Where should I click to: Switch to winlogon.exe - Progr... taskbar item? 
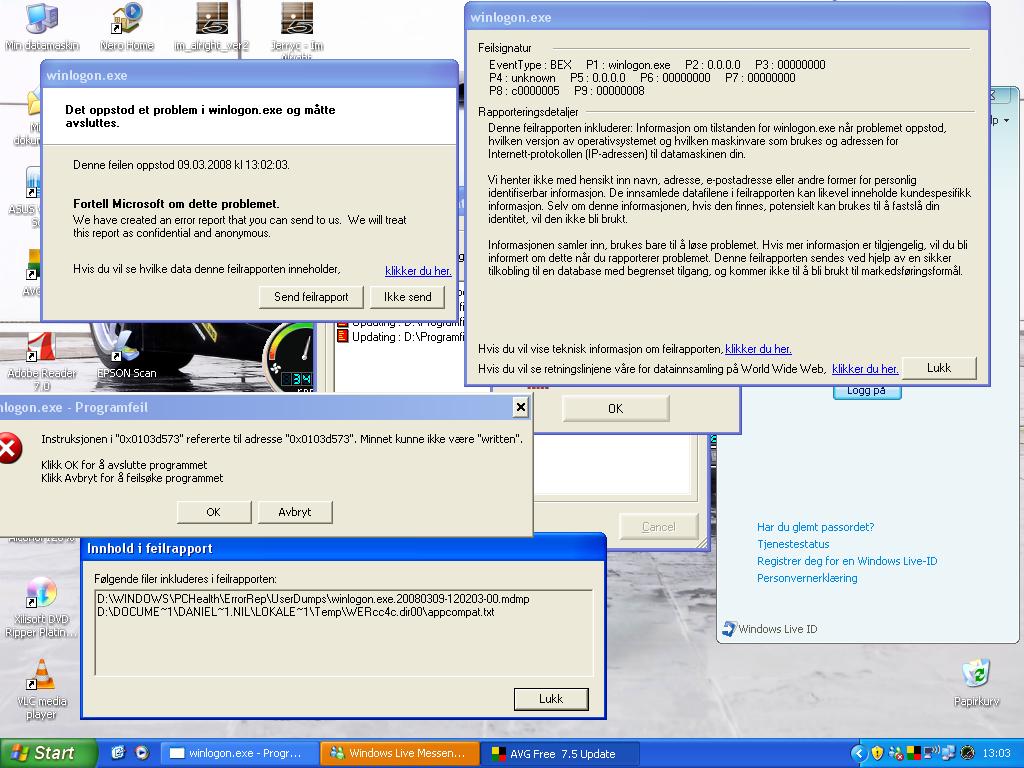pos(239,754)
